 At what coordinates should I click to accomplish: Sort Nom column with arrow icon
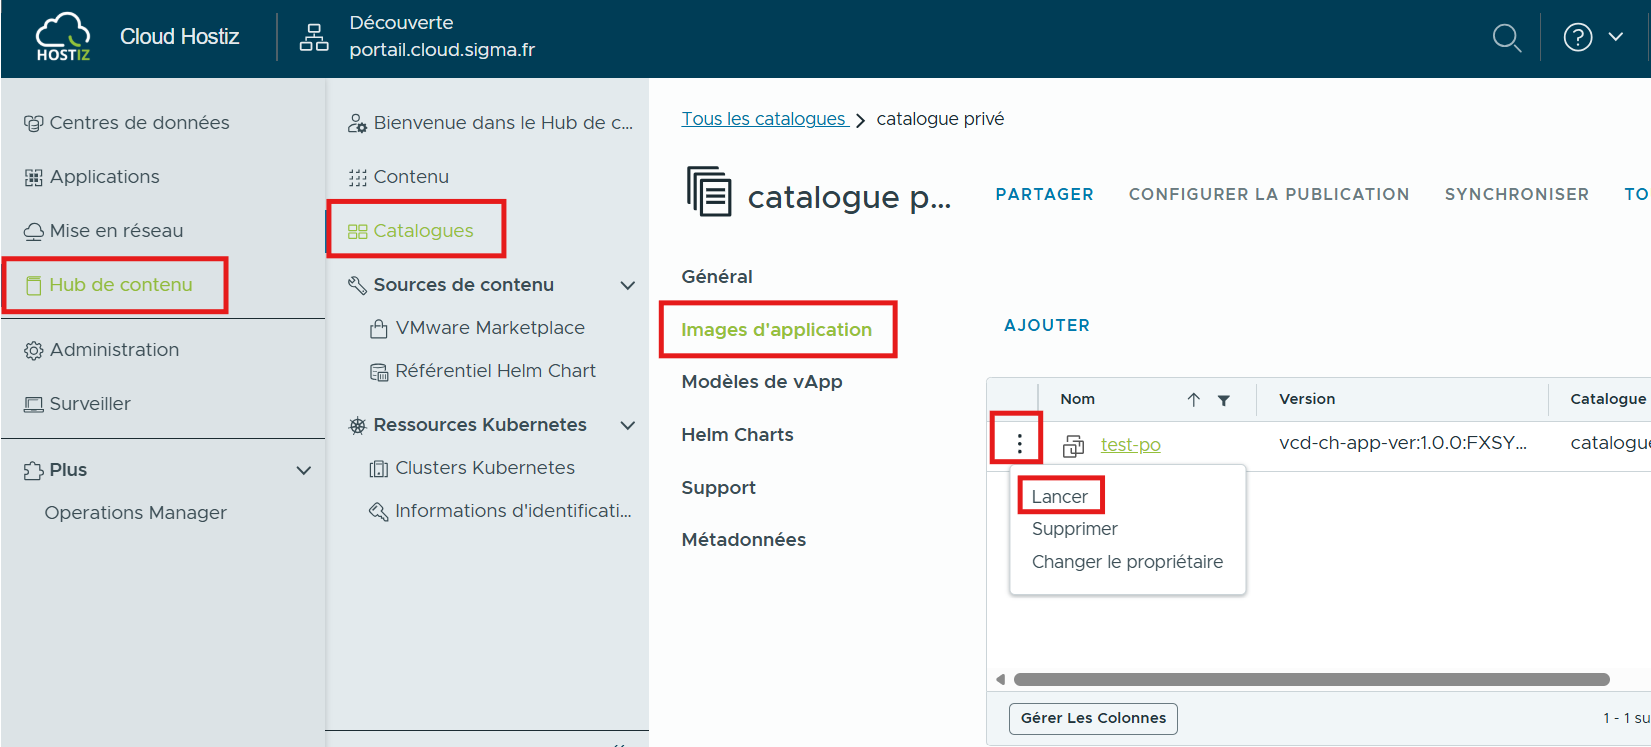coord(1193,400)
